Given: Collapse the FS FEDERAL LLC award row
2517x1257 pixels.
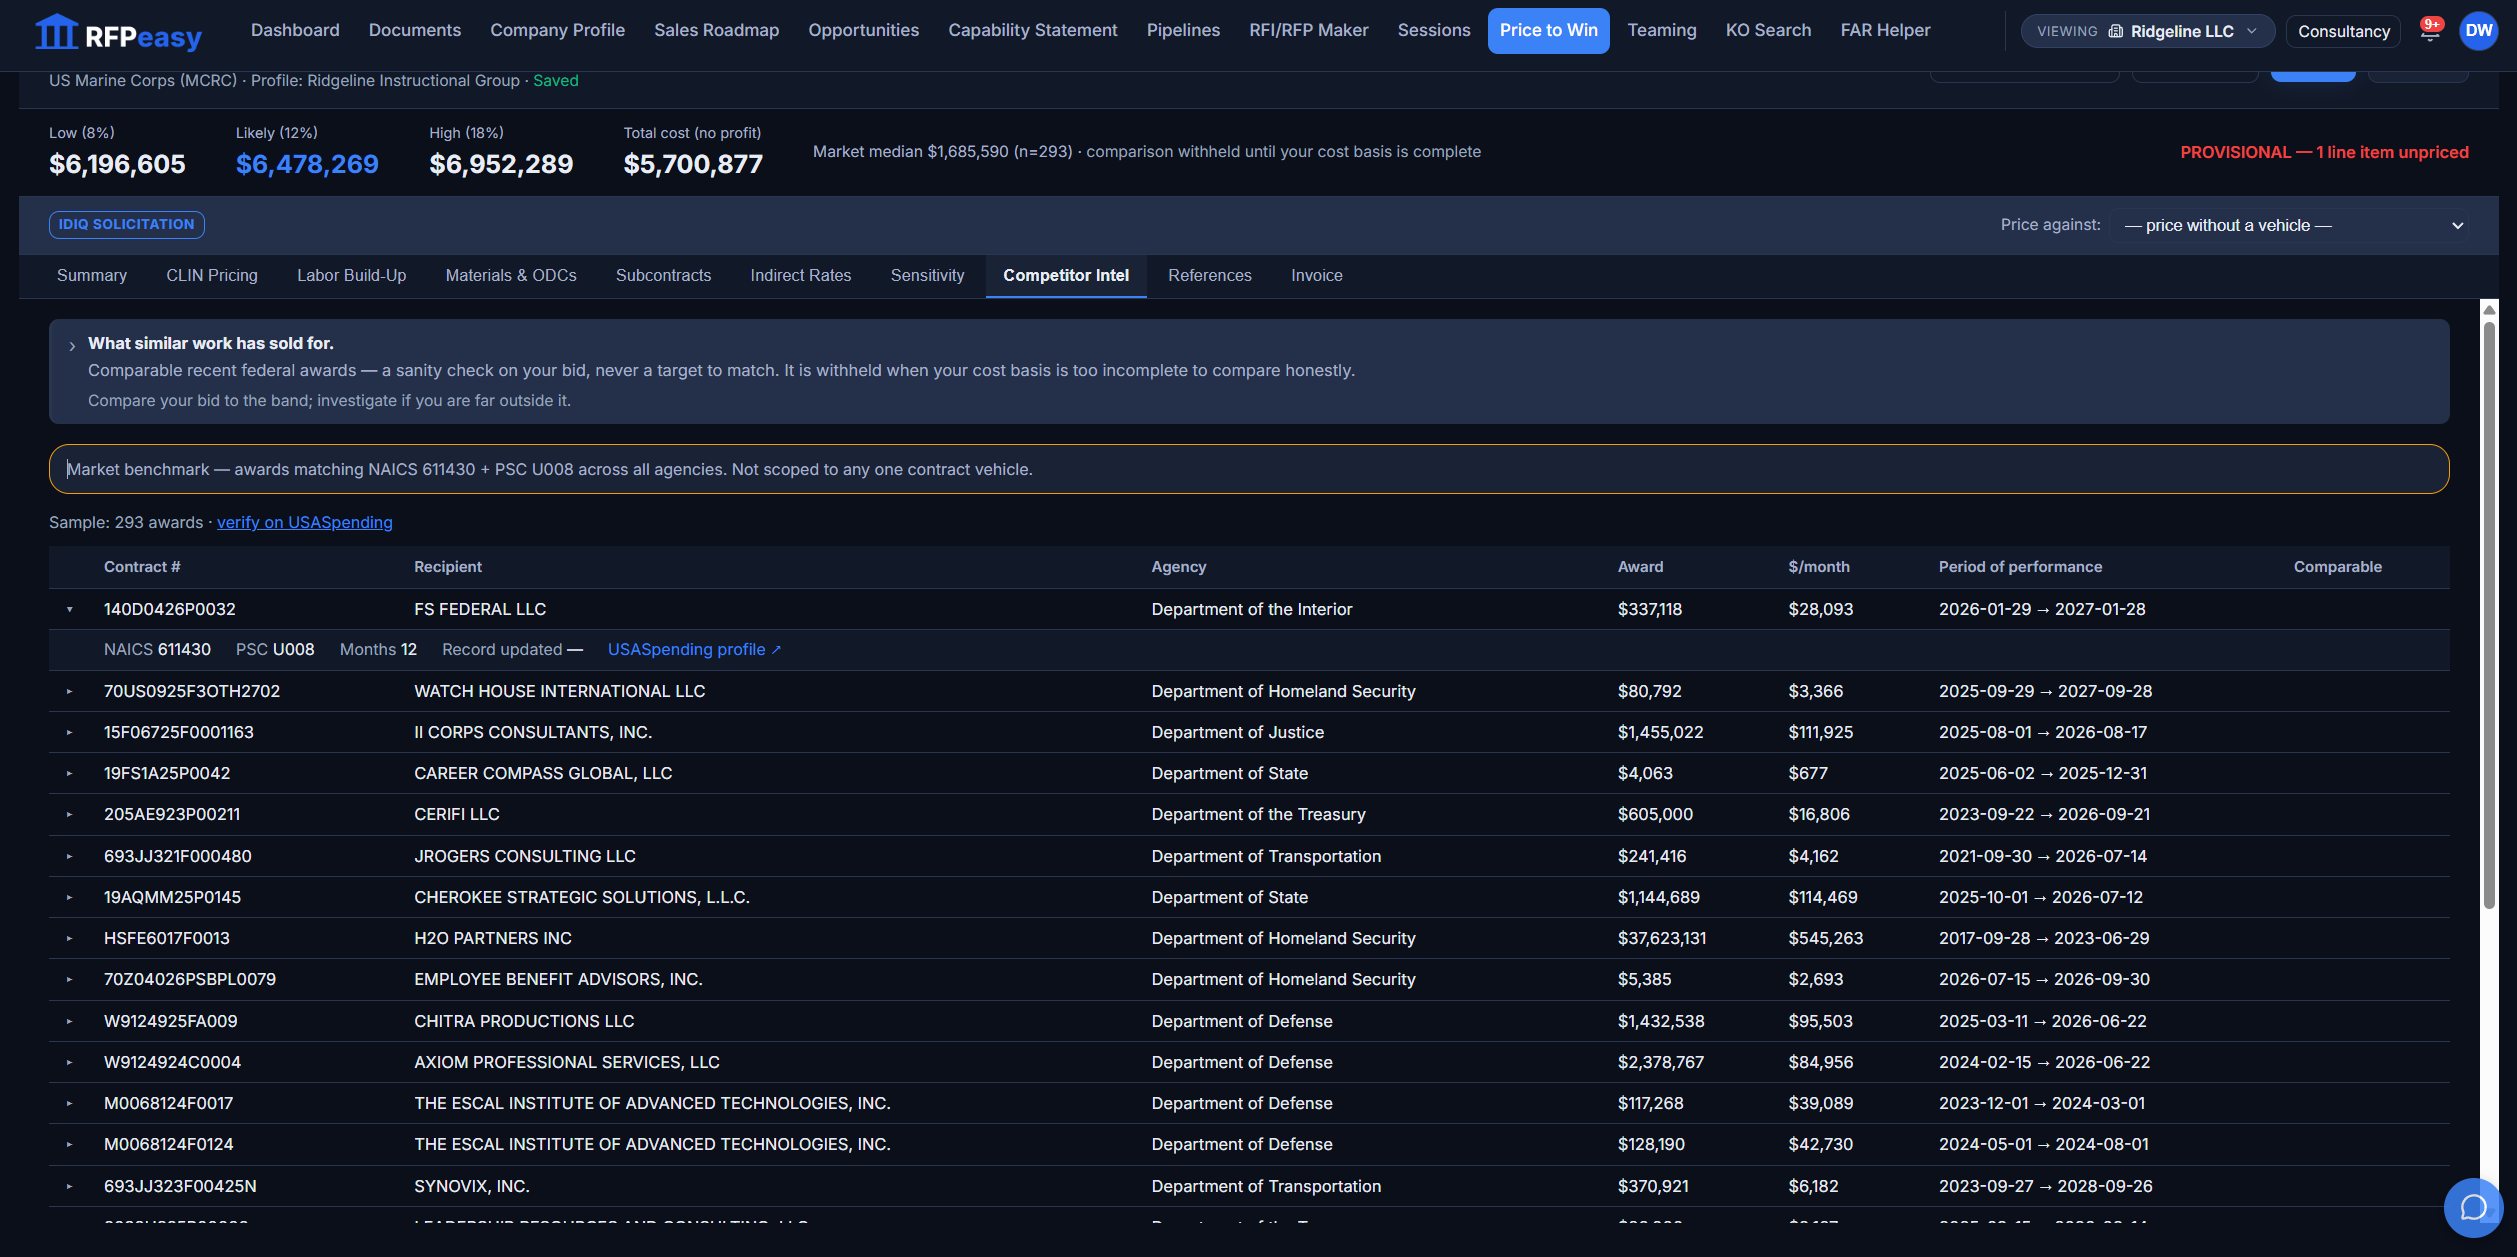Looking at the screenshot, I should coord(70,610).
